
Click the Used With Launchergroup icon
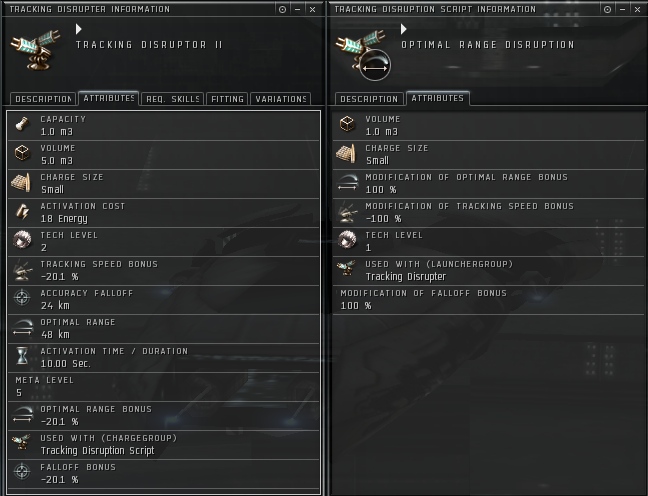coord(346,269)
